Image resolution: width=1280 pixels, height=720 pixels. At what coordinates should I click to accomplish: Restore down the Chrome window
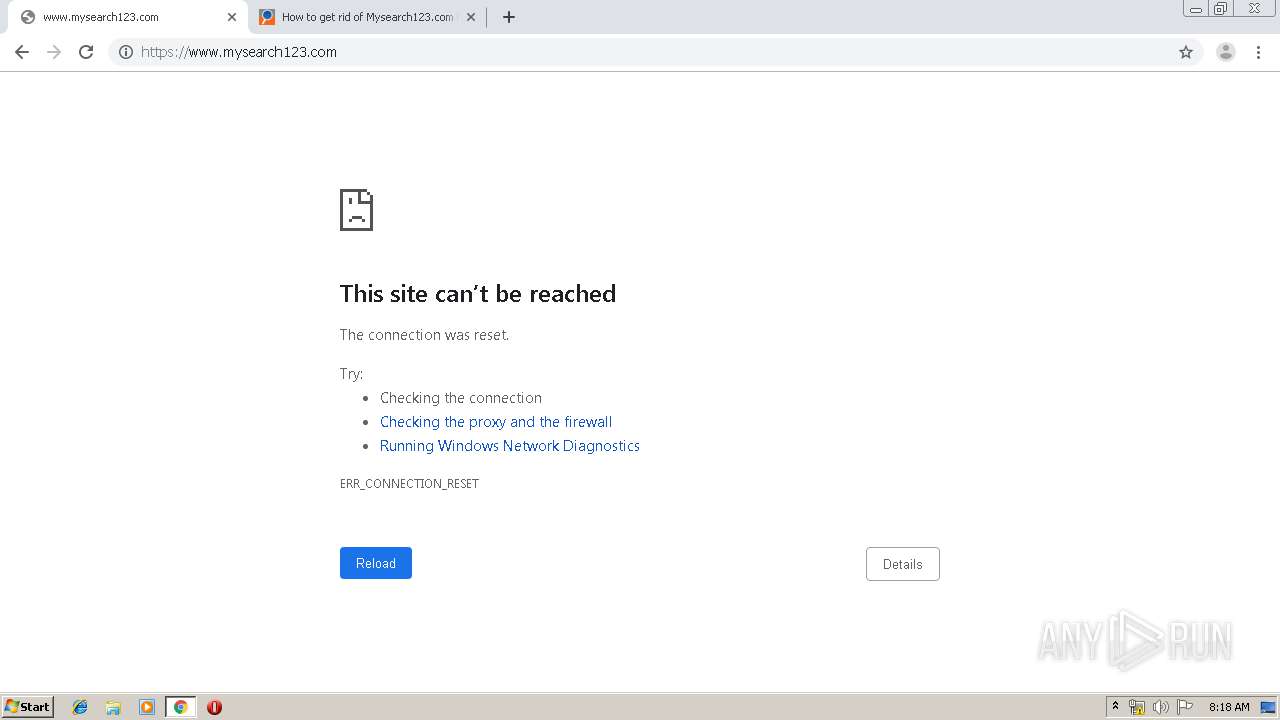coord(1220,8)
